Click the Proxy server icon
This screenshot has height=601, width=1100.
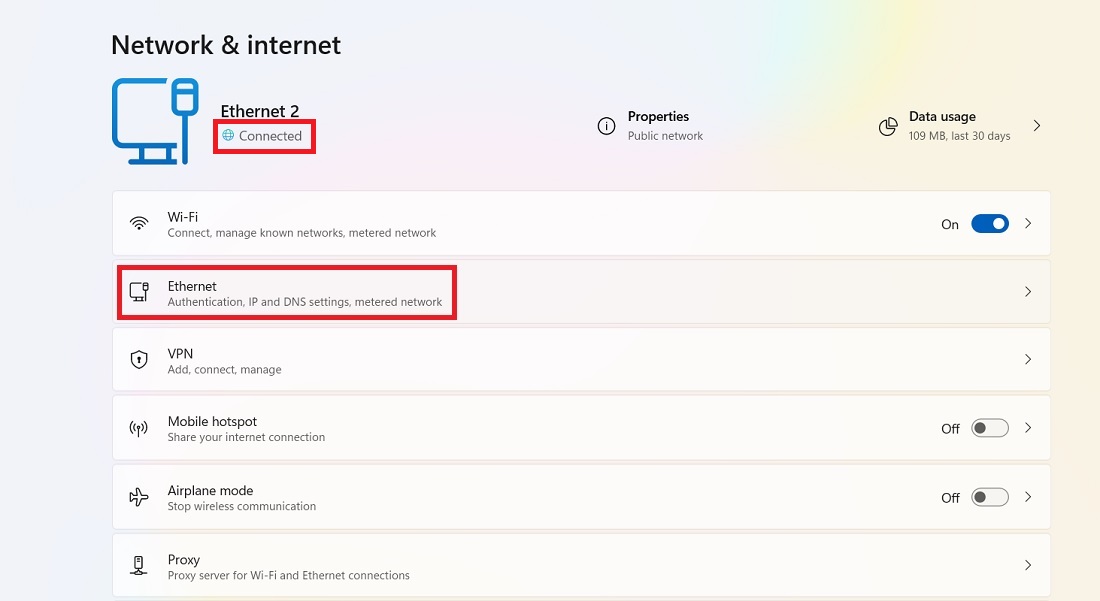click(139, 565)
